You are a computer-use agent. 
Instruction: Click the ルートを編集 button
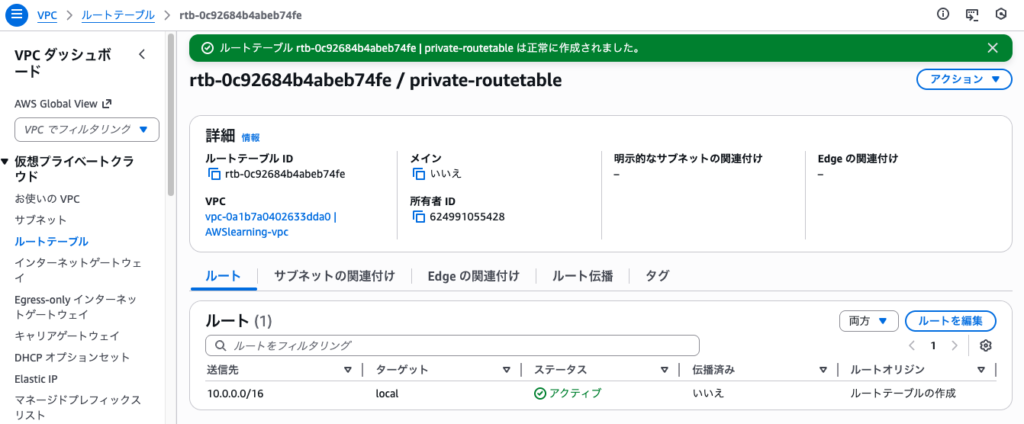[950, 321]
